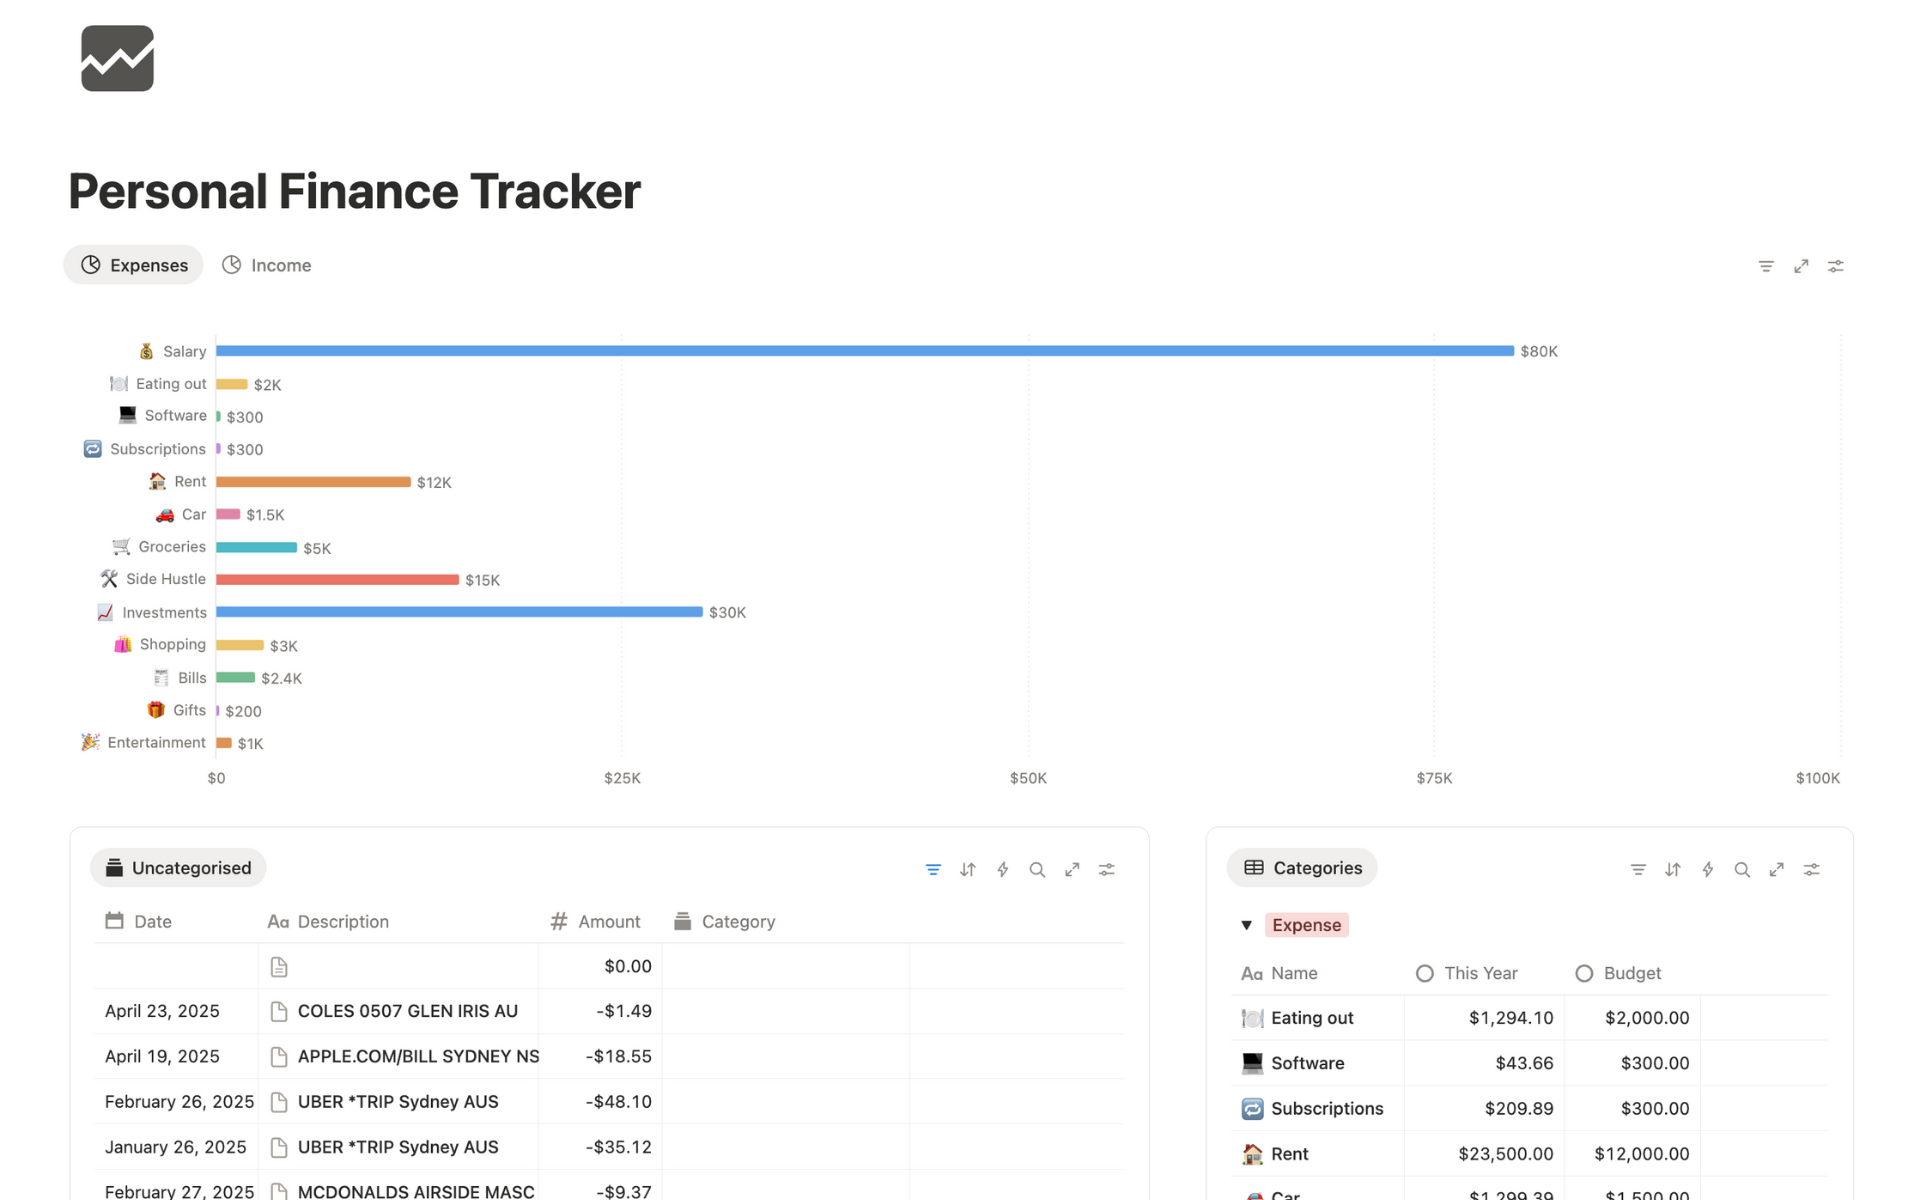Open the Categories view options sliders icon

click(1812, 869)
